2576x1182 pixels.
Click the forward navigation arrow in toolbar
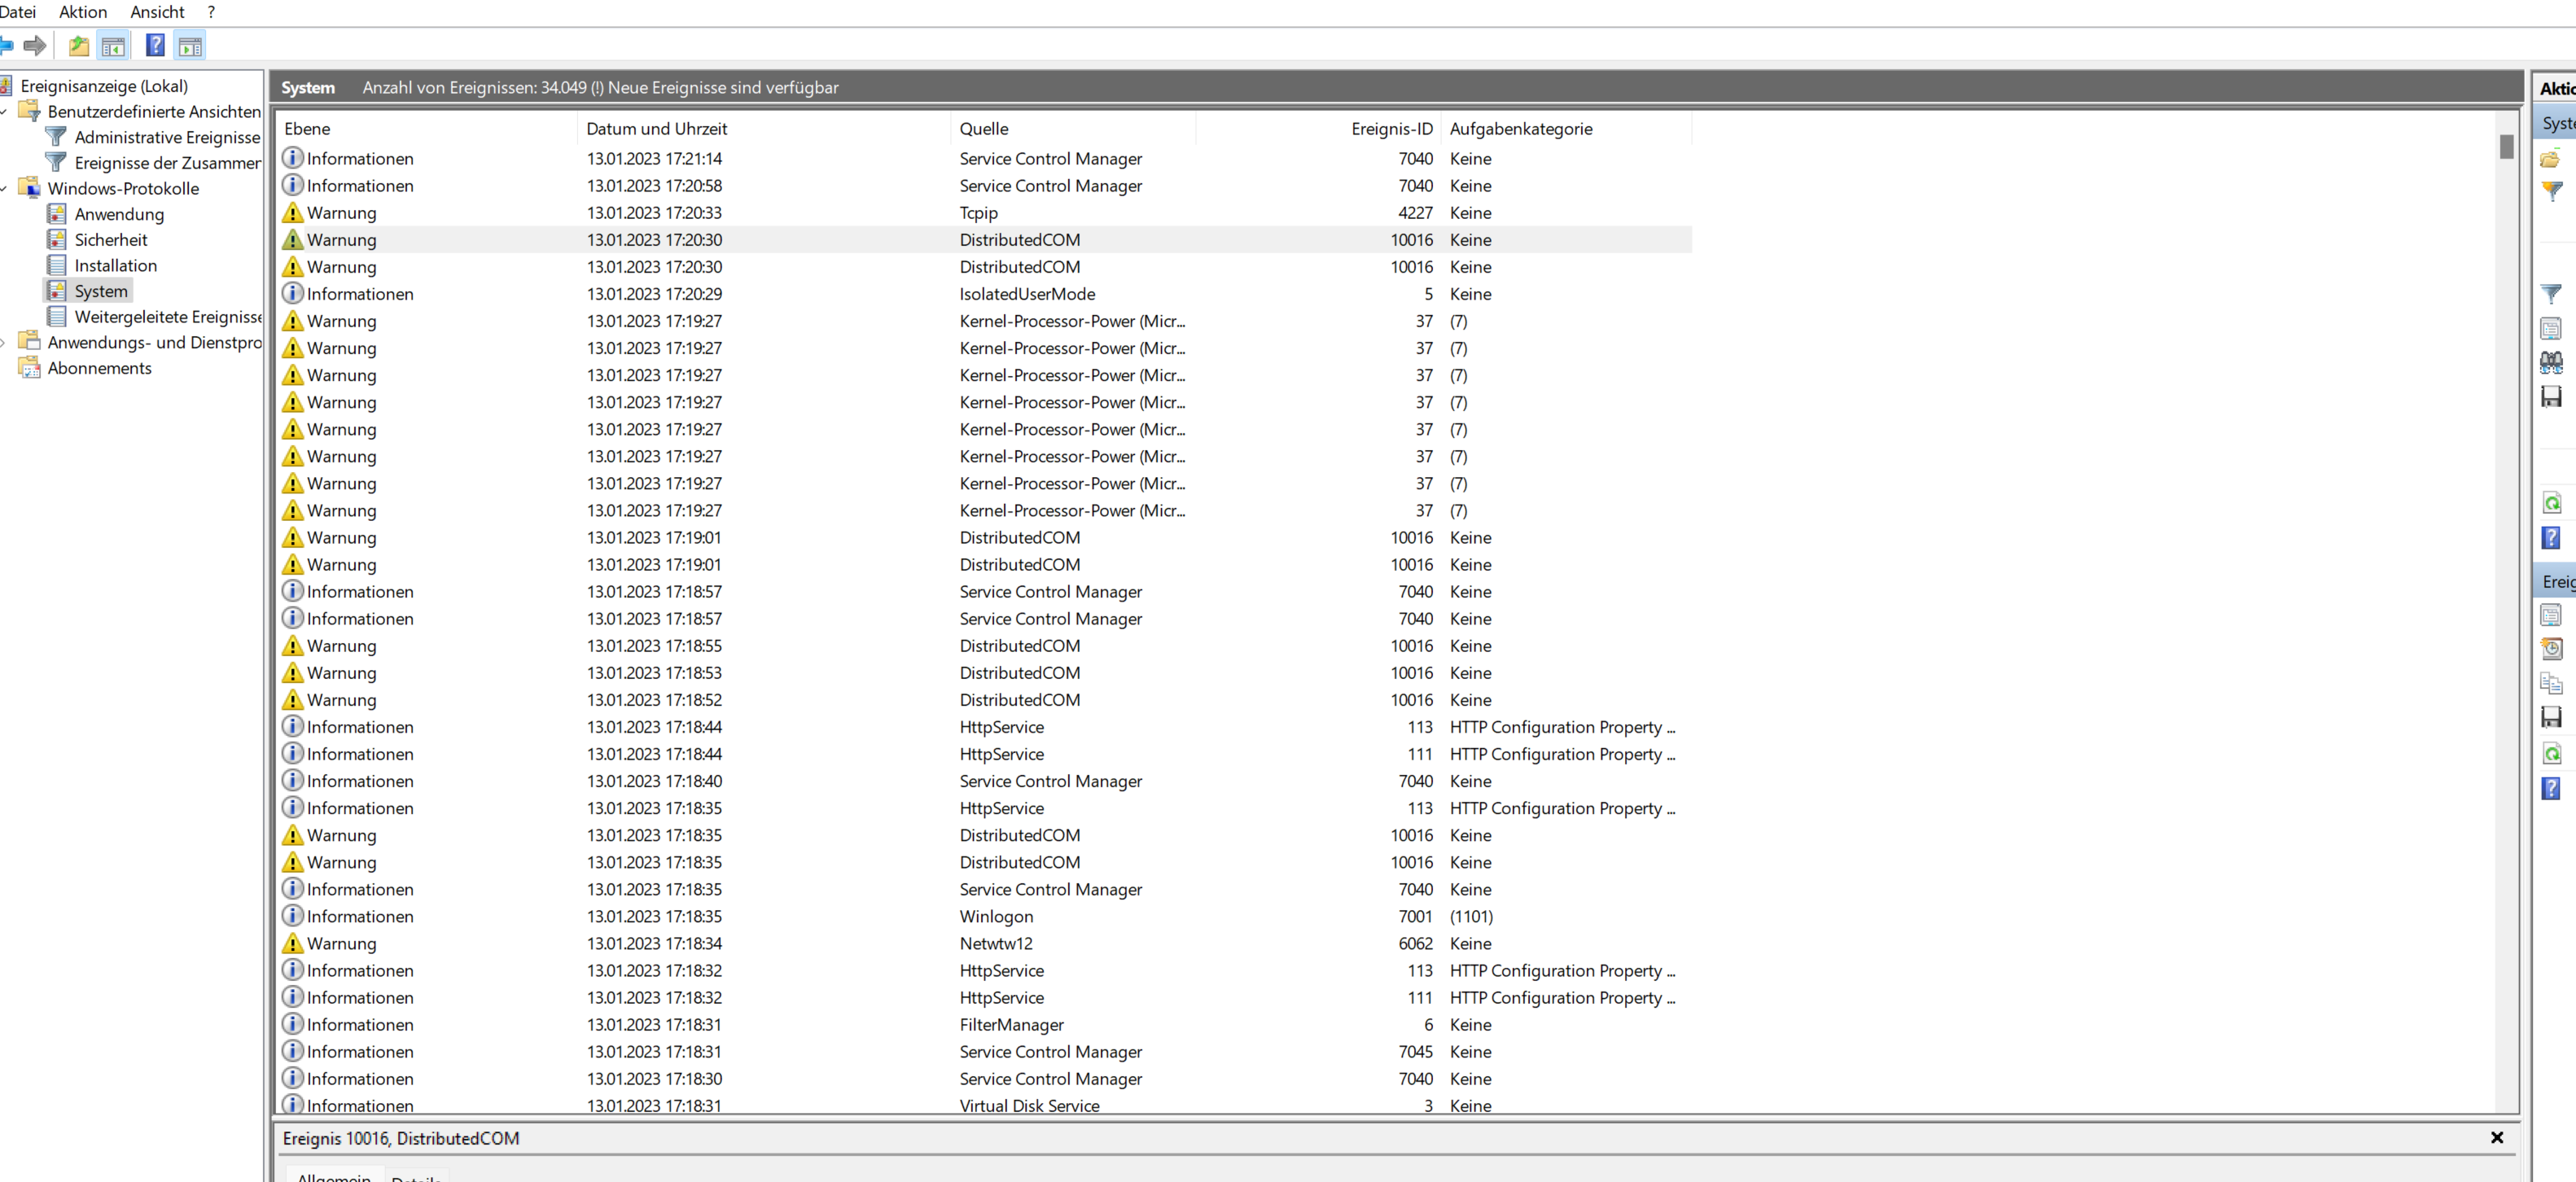pyautogui.click(x=36, y=46)
